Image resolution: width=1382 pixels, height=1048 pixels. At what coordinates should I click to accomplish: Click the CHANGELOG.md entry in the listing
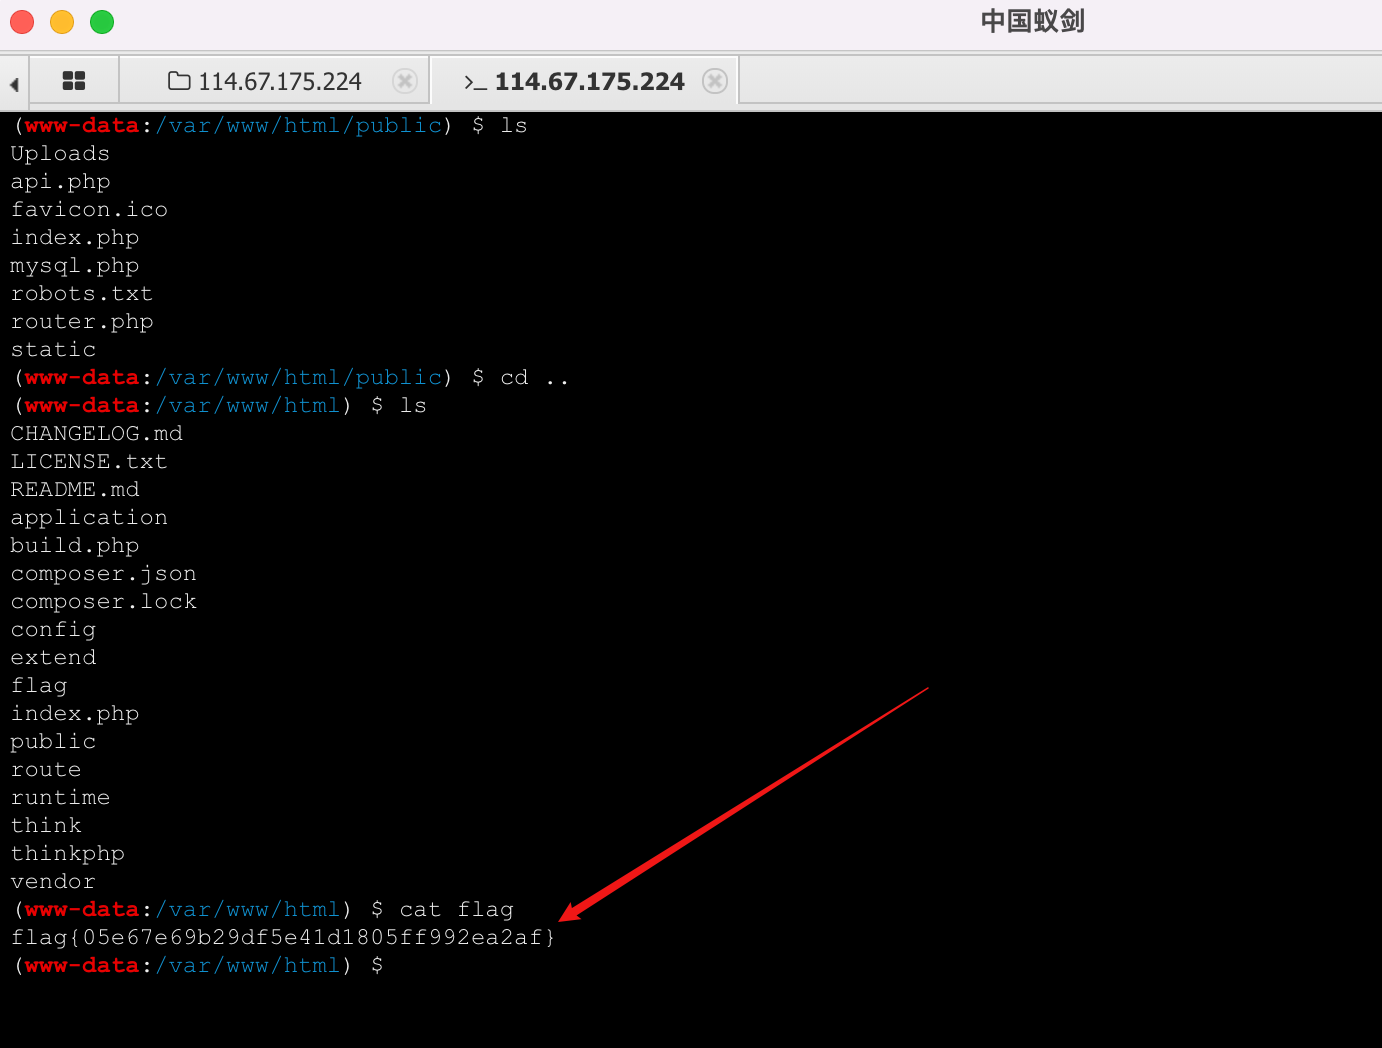pyautogui.click(x=96, y=433)
